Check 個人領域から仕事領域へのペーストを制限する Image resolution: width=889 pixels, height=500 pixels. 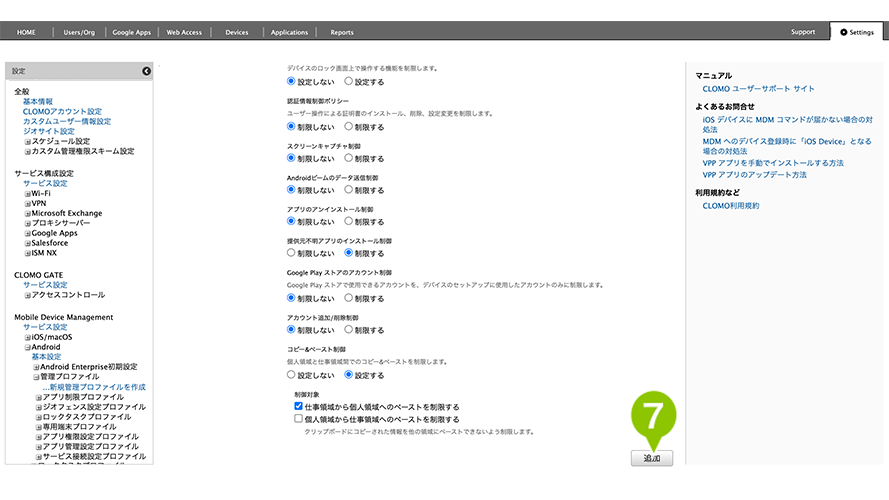(298, 418)
